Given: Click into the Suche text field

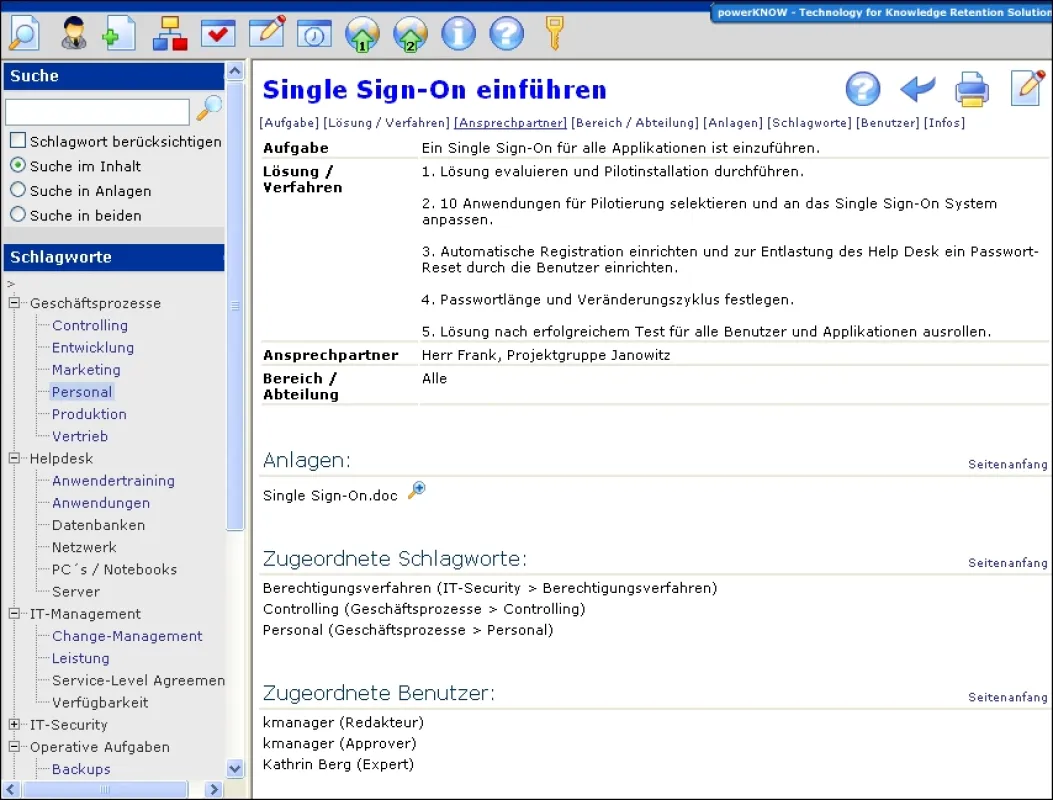Looking at the screenshot, I should click(97, 112).
